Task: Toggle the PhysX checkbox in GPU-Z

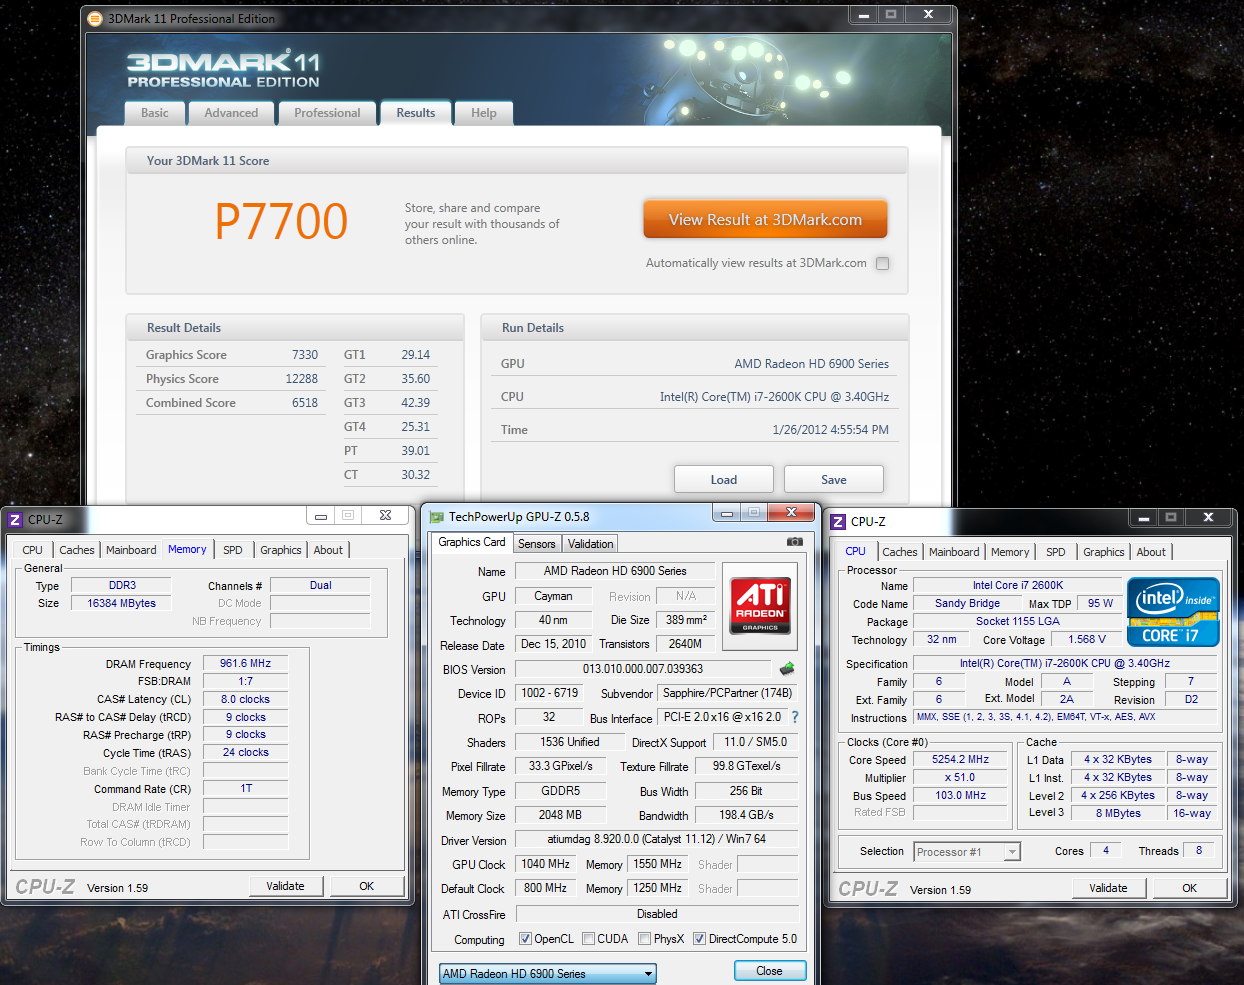Action: coord(644,939)
